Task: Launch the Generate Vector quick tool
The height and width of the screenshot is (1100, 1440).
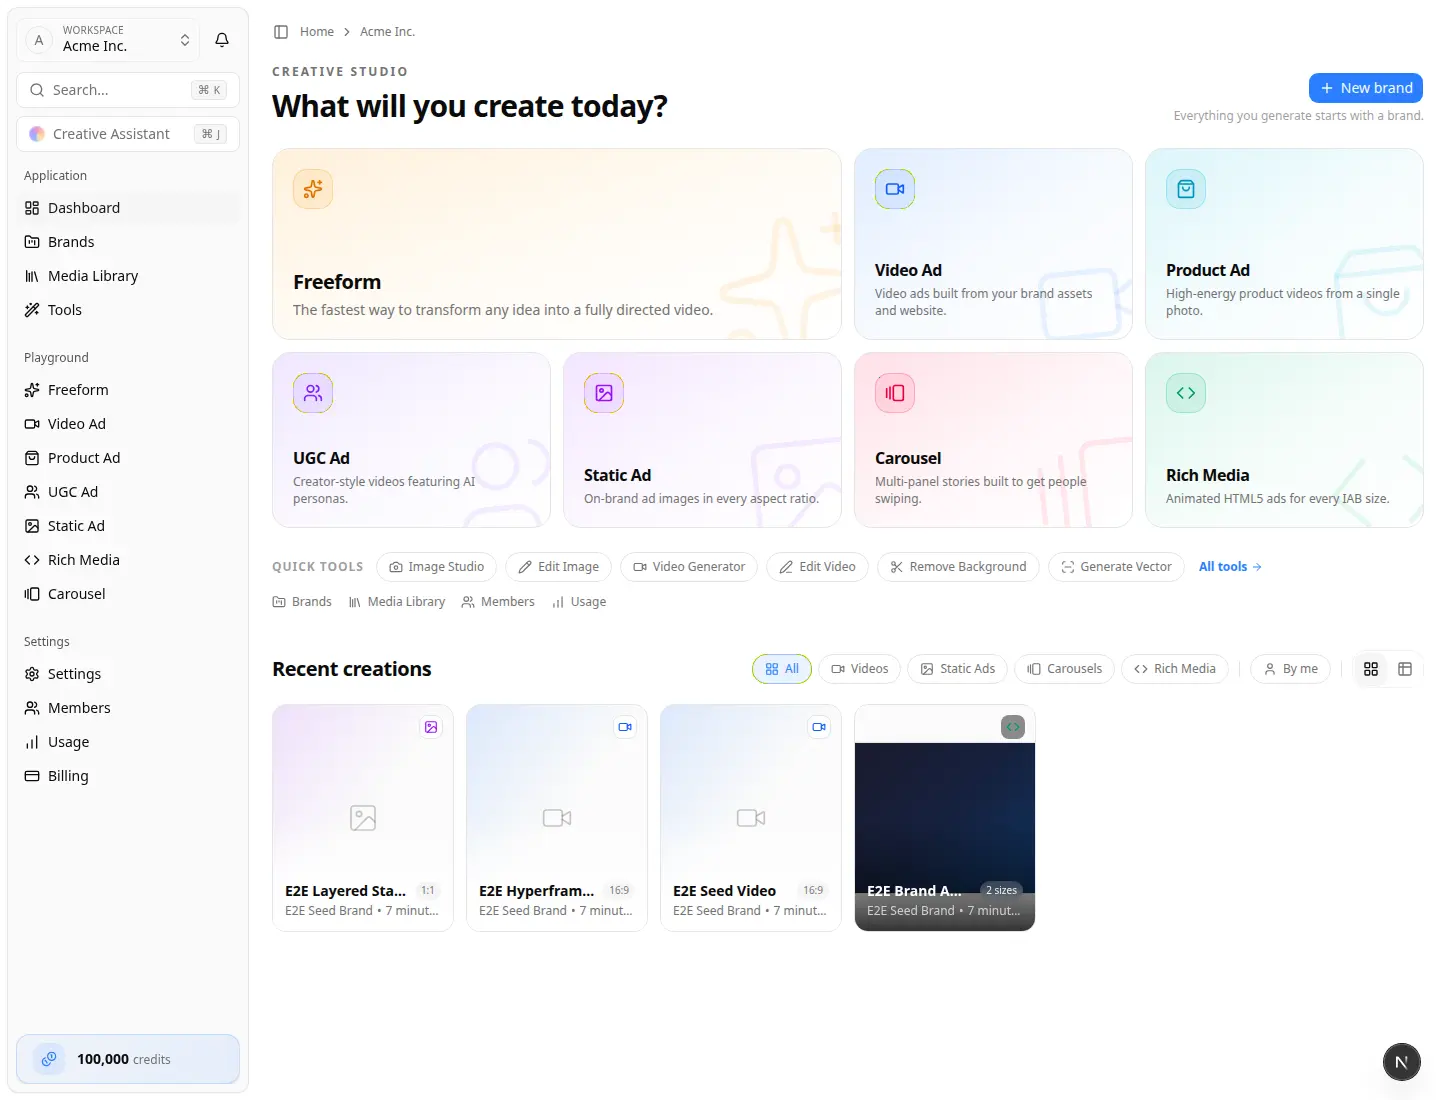Action: tap(1116, 567)
